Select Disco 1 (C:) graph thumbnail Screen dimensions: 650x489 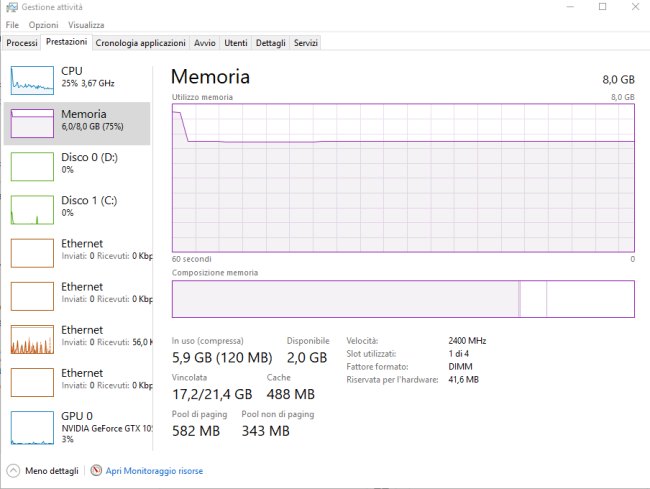pyautogui.click(x=32, y=210)
